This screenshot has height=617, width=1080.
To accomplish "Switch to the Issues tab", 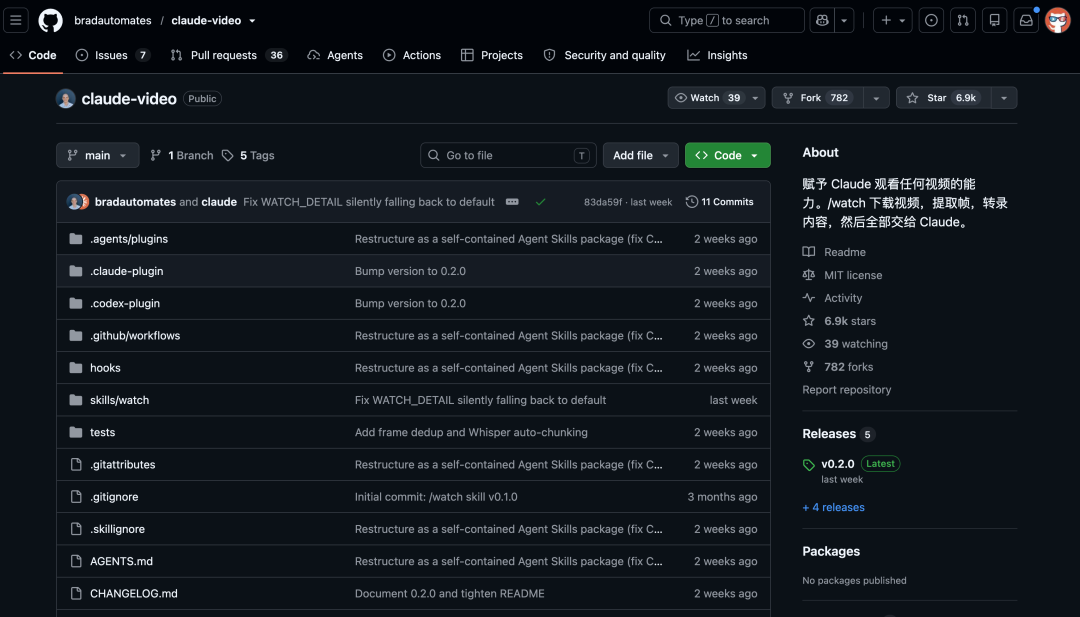I will (113, 55).
